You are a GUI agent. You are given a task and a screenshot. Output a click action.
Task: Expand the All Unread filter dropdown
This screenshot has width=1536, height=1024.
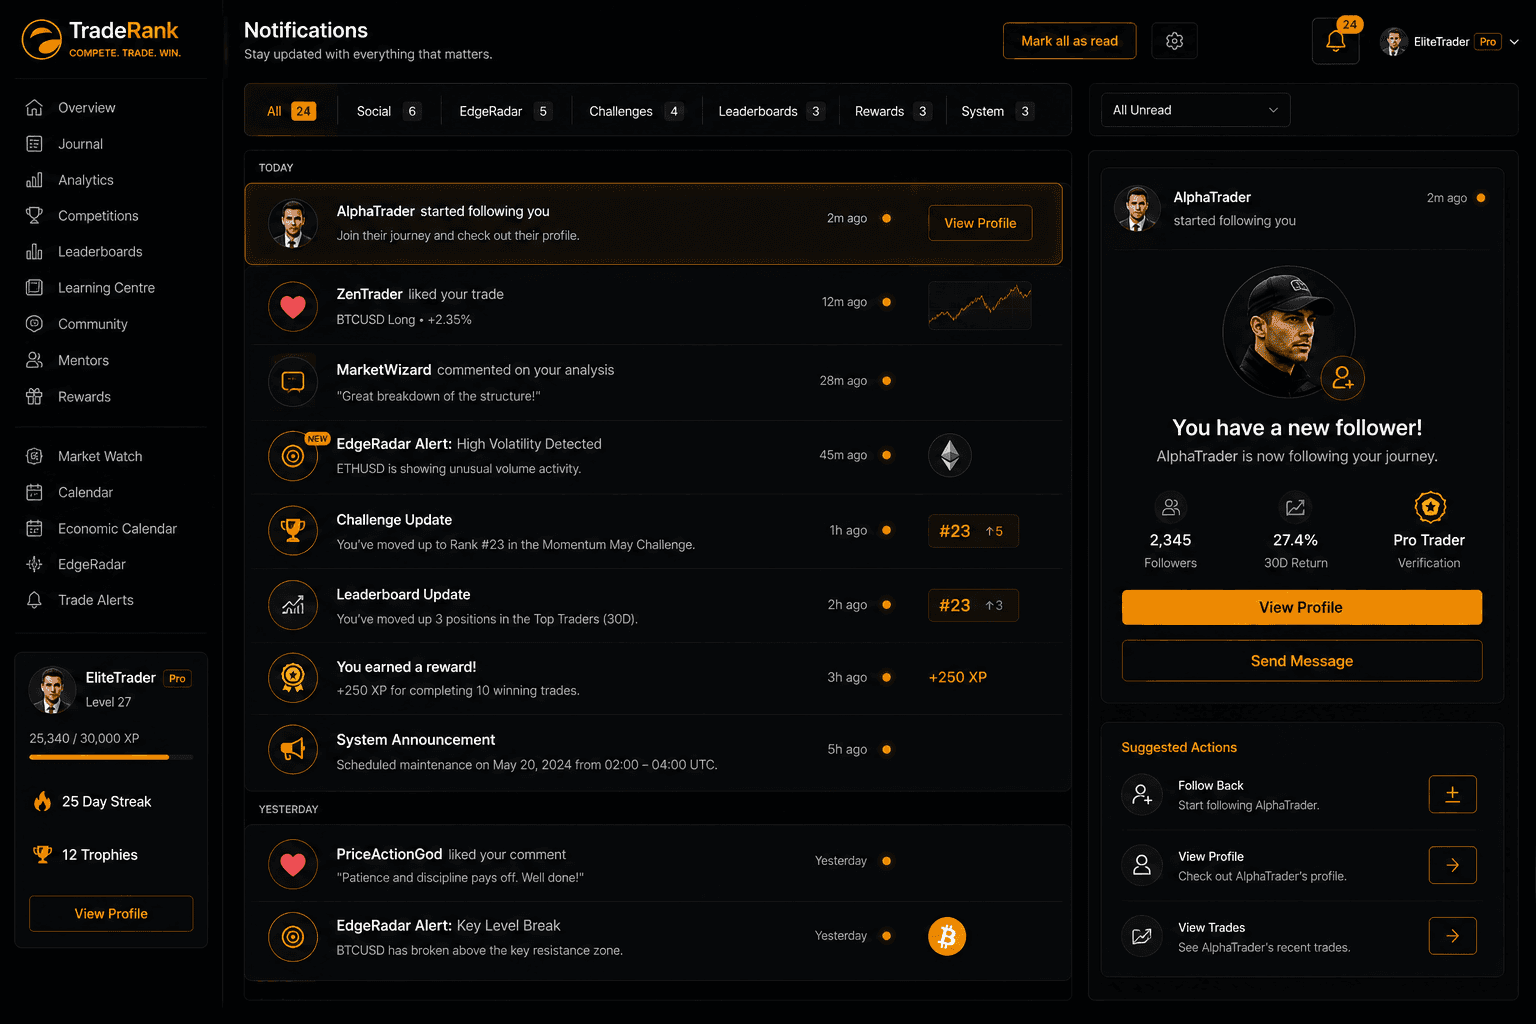pyautogui.click(x=1195, y=110)
